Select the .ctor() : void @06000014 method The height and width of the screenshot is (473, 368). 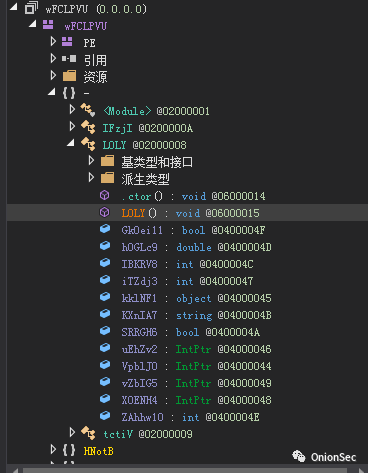[193, 196]
